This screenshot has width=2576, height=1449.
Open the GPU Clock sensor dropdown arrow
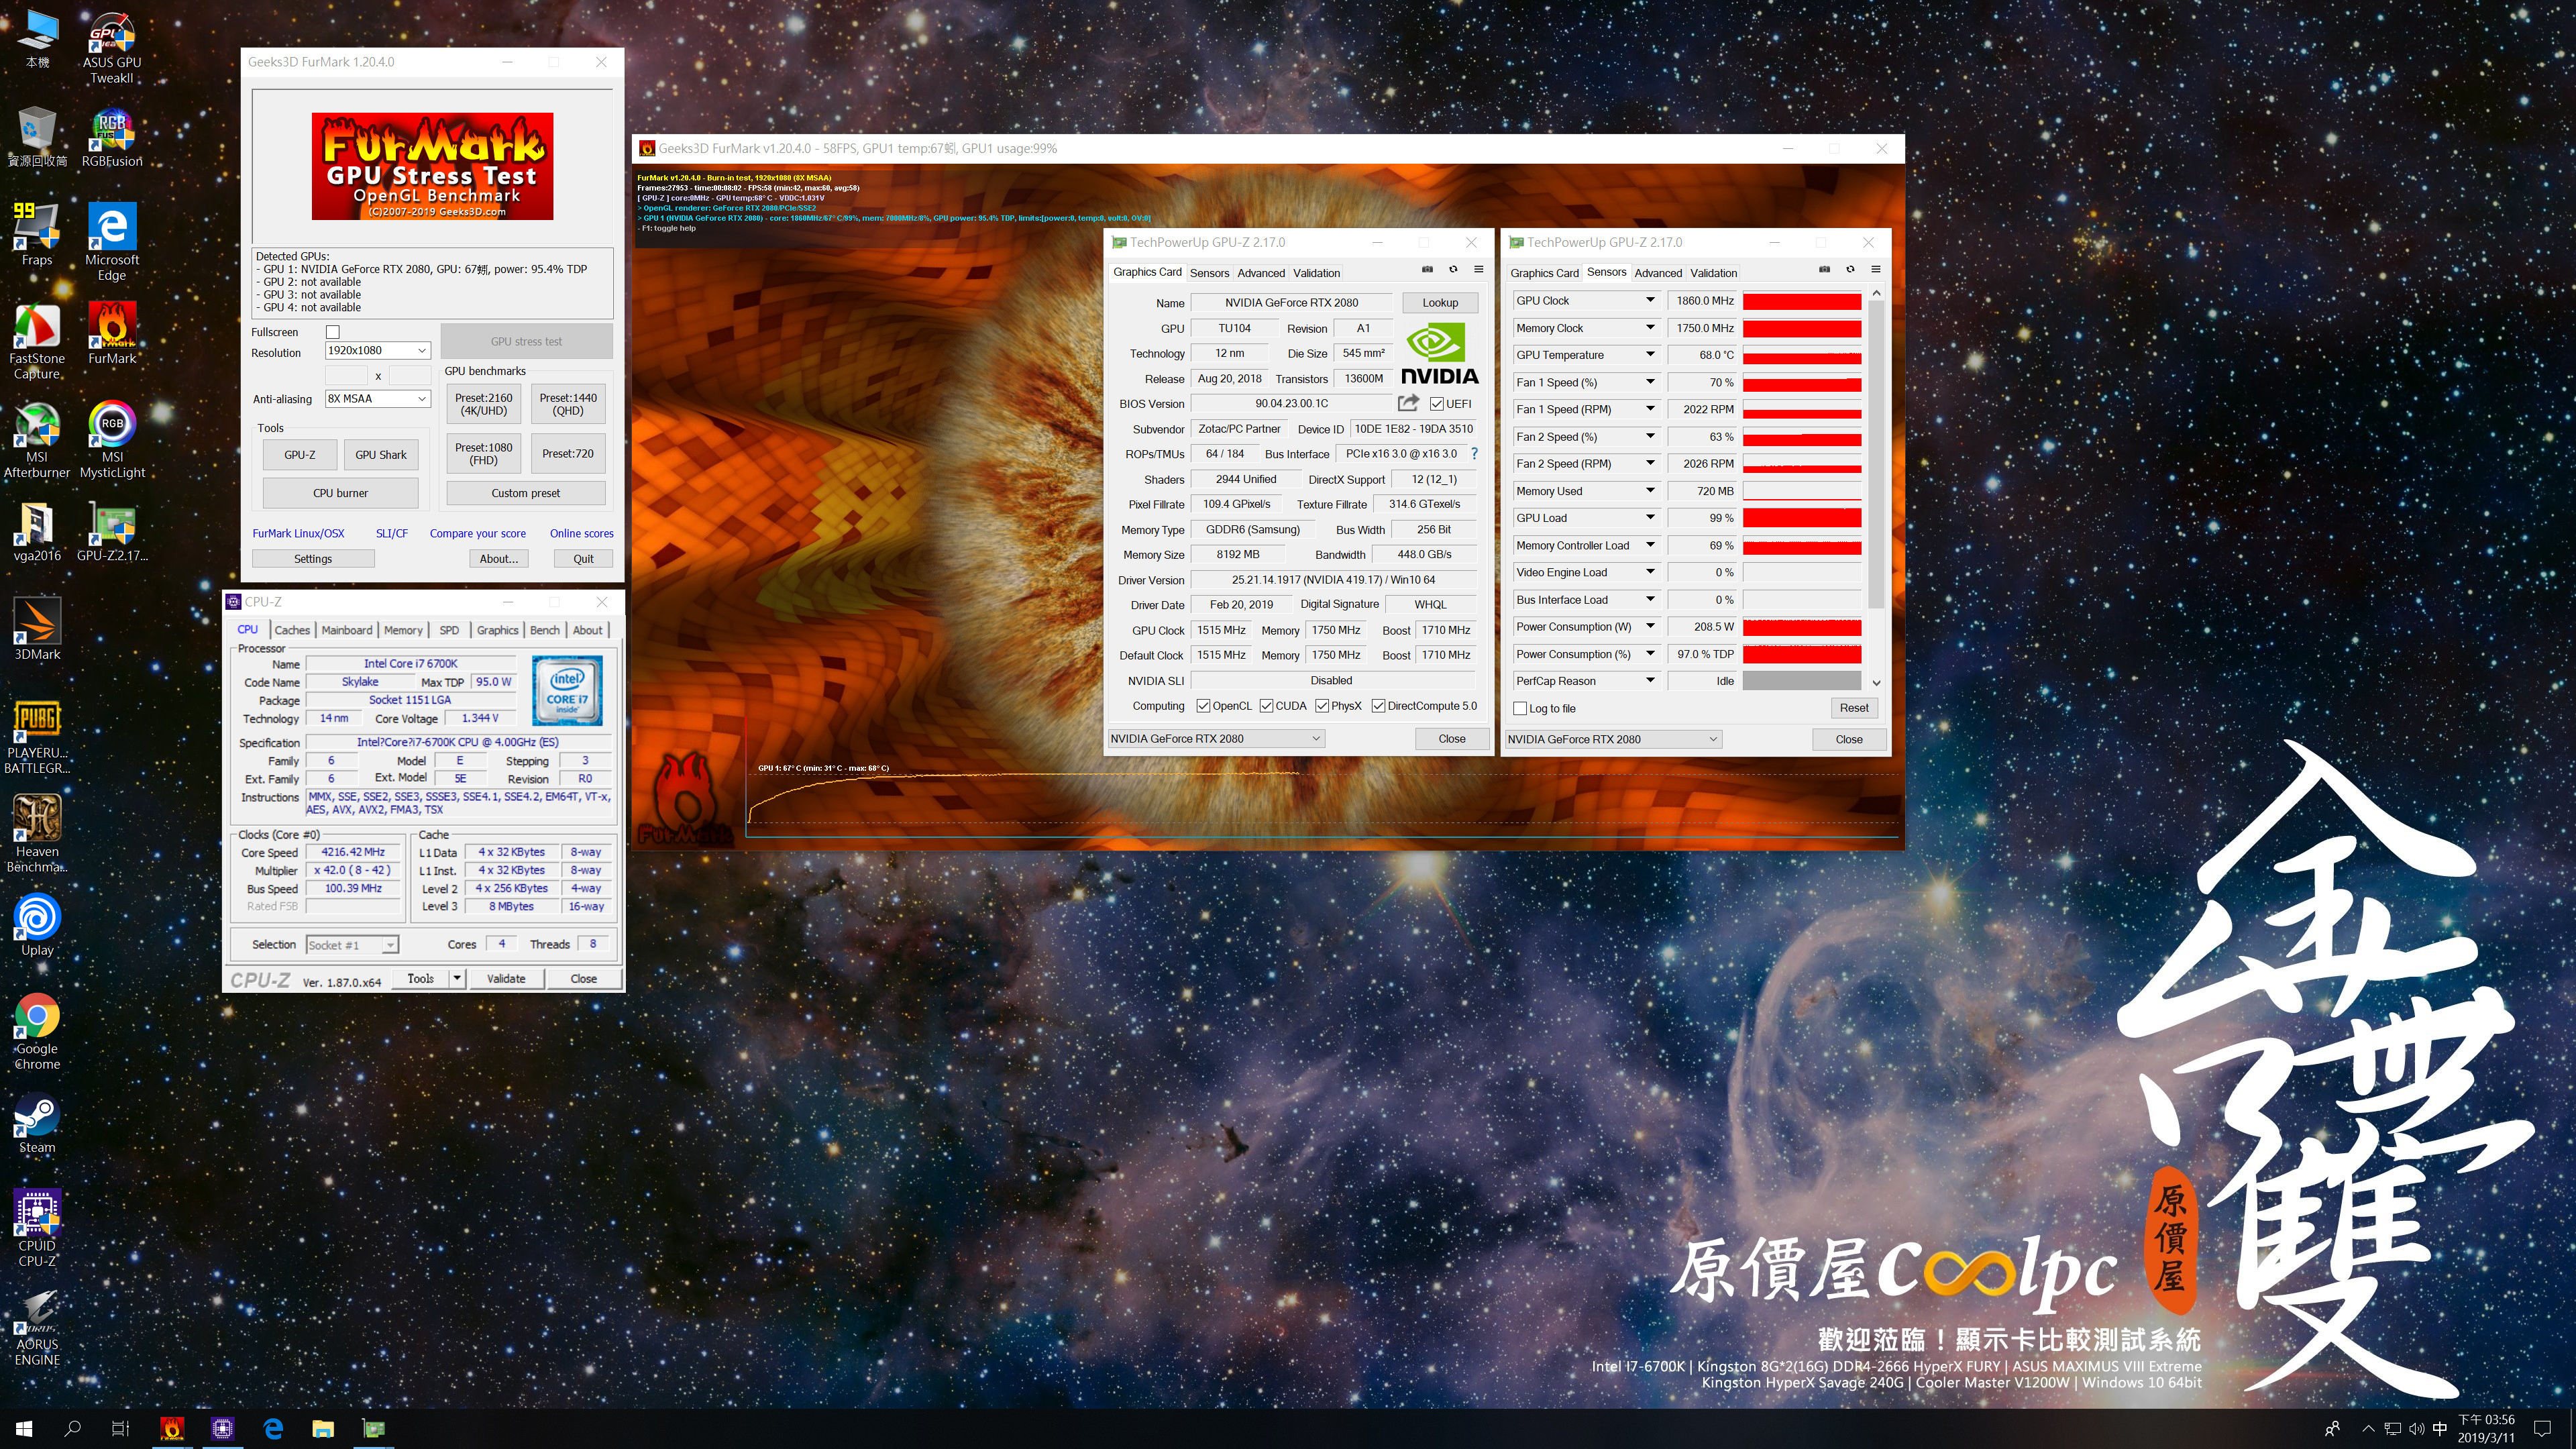click(1650, 300)
